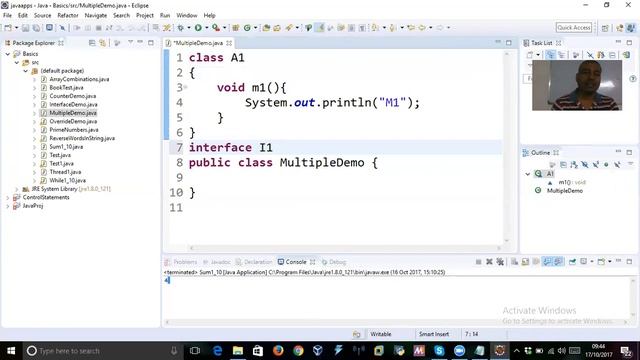
Task: Click the Save All toolbar icon
Action: pos(36,28)
